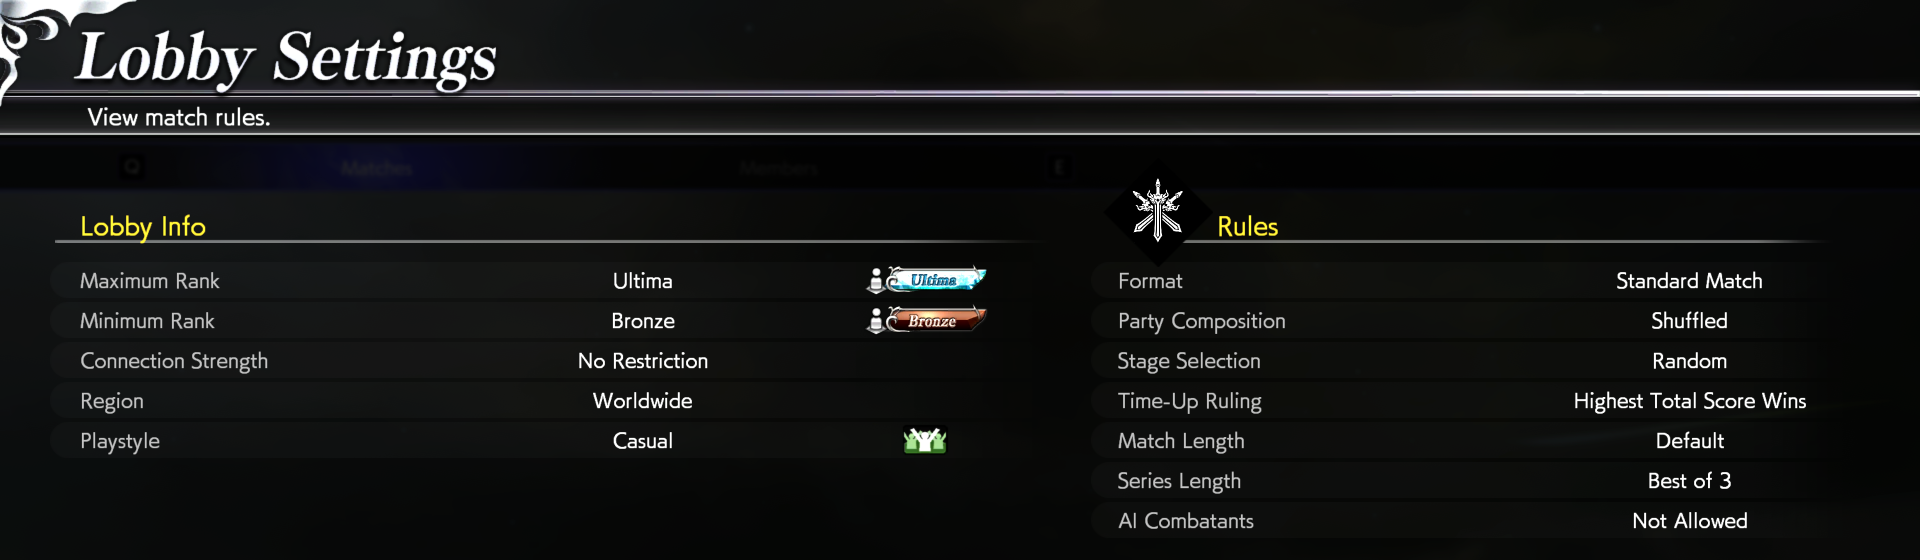Click the Ultima rank badge icon
The image size is (1920, 560).
pyautogui.click(x=926, y=280)
